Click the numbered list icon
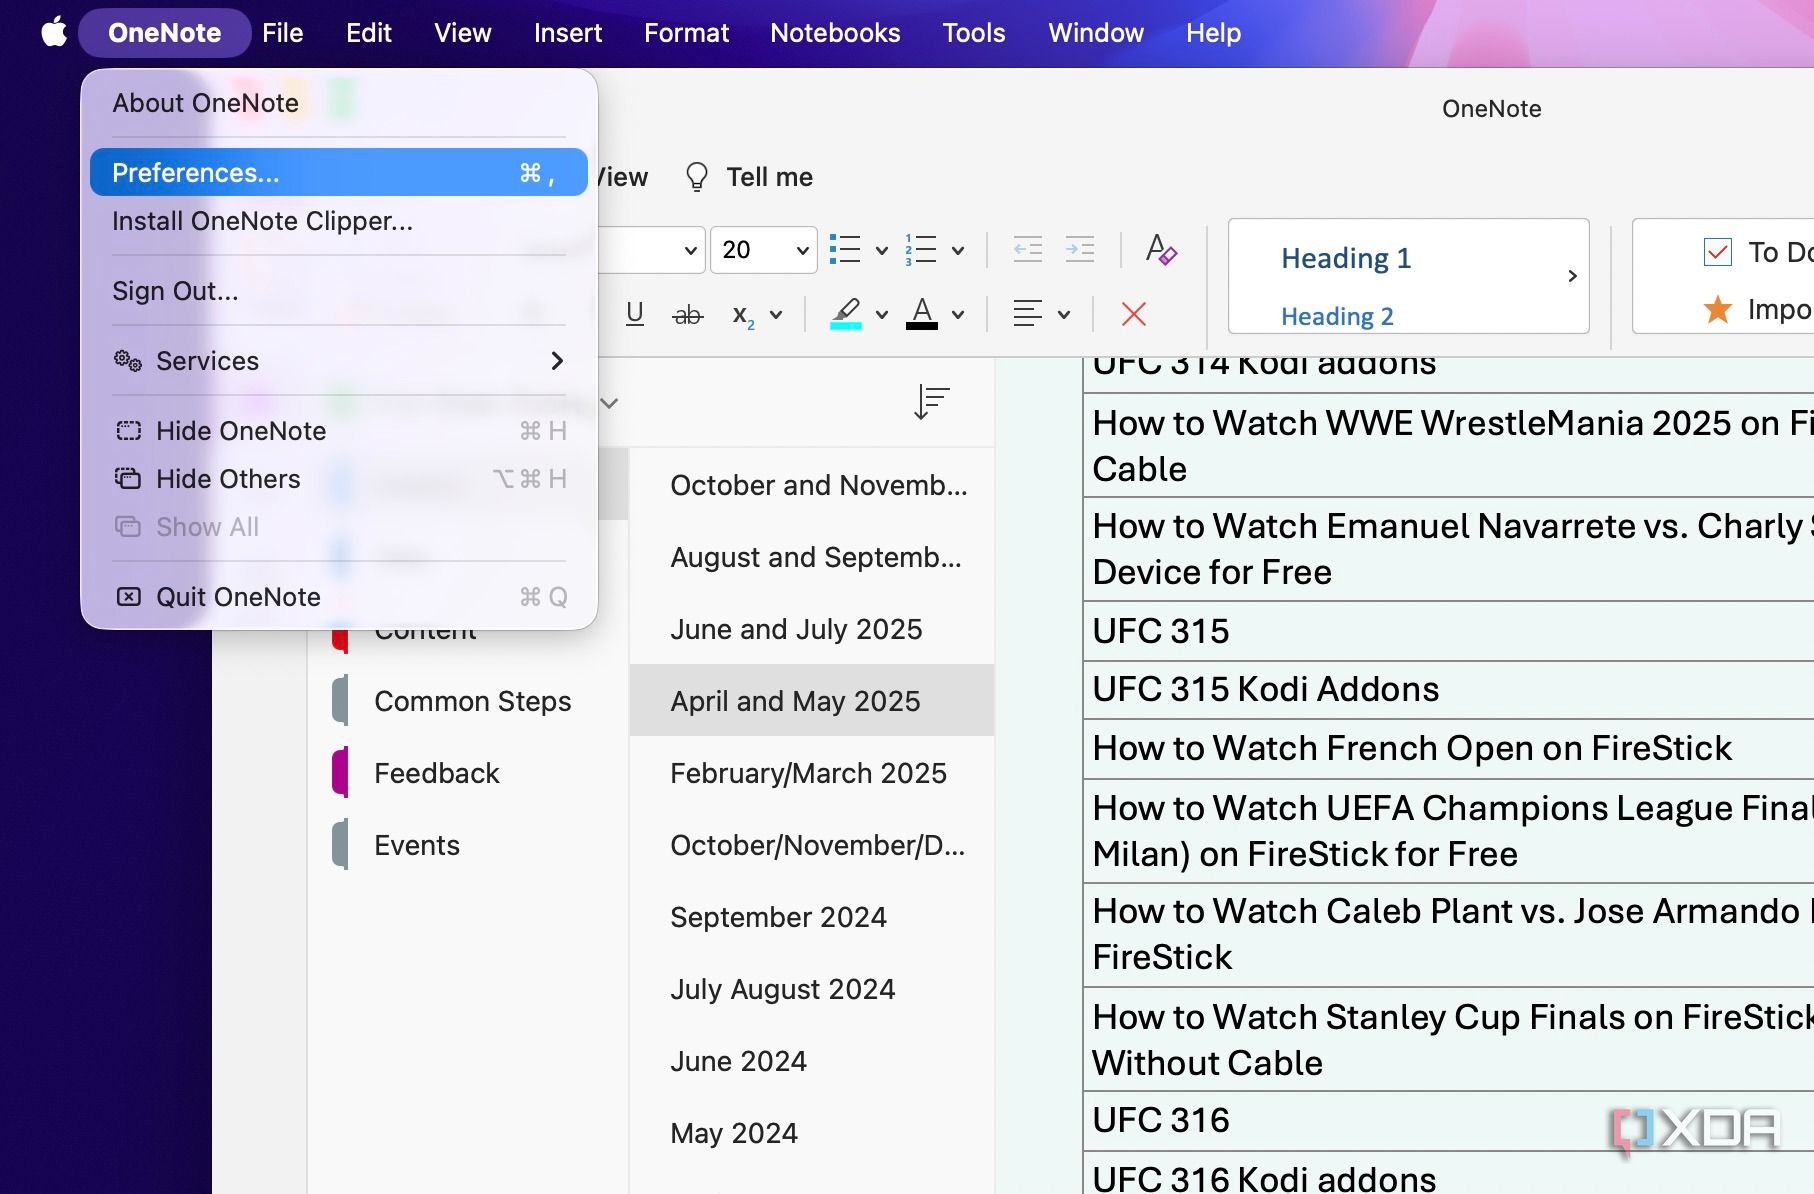The width and height of the screenshot is (1814, 1194). click(x=921, y=250)
